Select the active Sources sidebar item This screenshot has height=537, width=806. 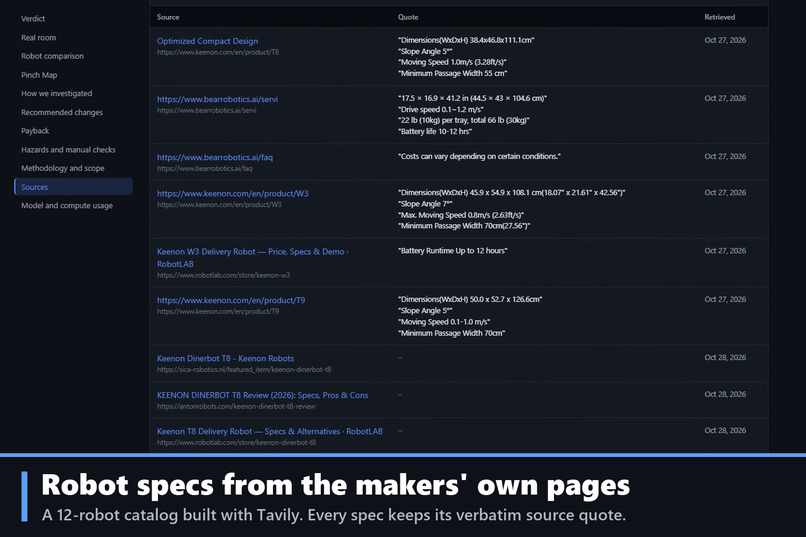click(x=74, y=187)
